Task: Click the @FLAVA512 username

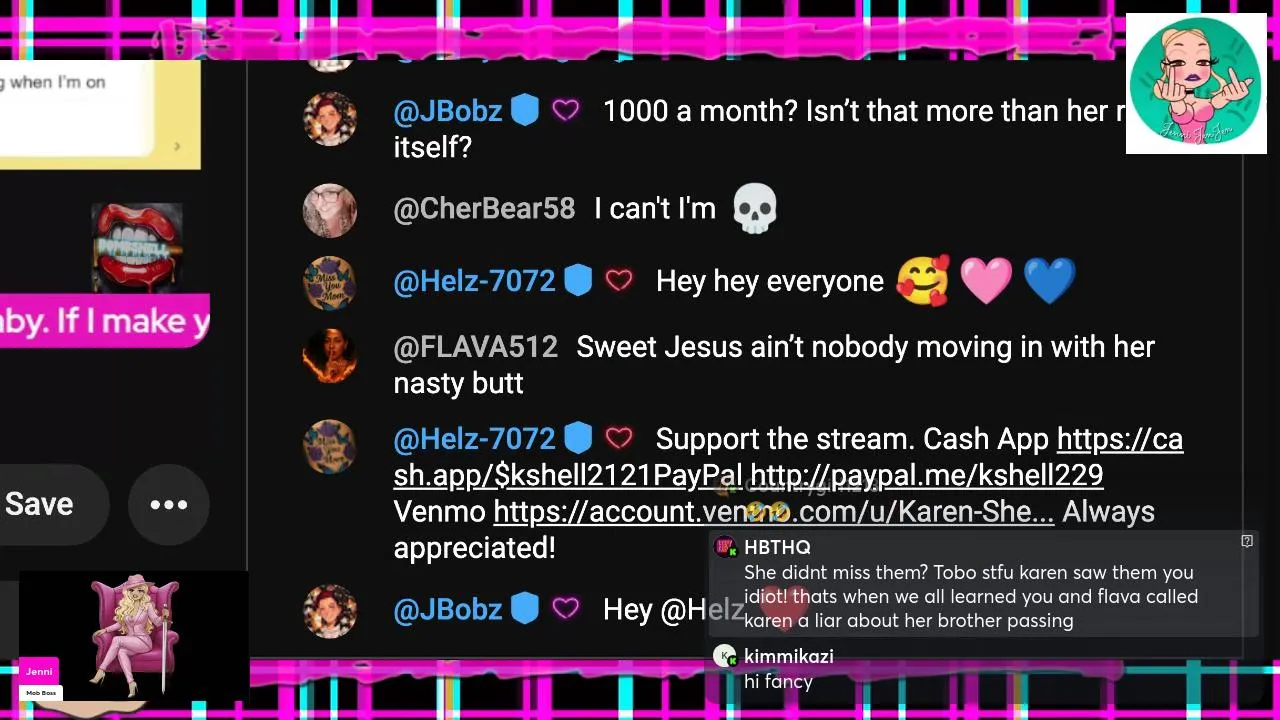Action: click(475, 347)
